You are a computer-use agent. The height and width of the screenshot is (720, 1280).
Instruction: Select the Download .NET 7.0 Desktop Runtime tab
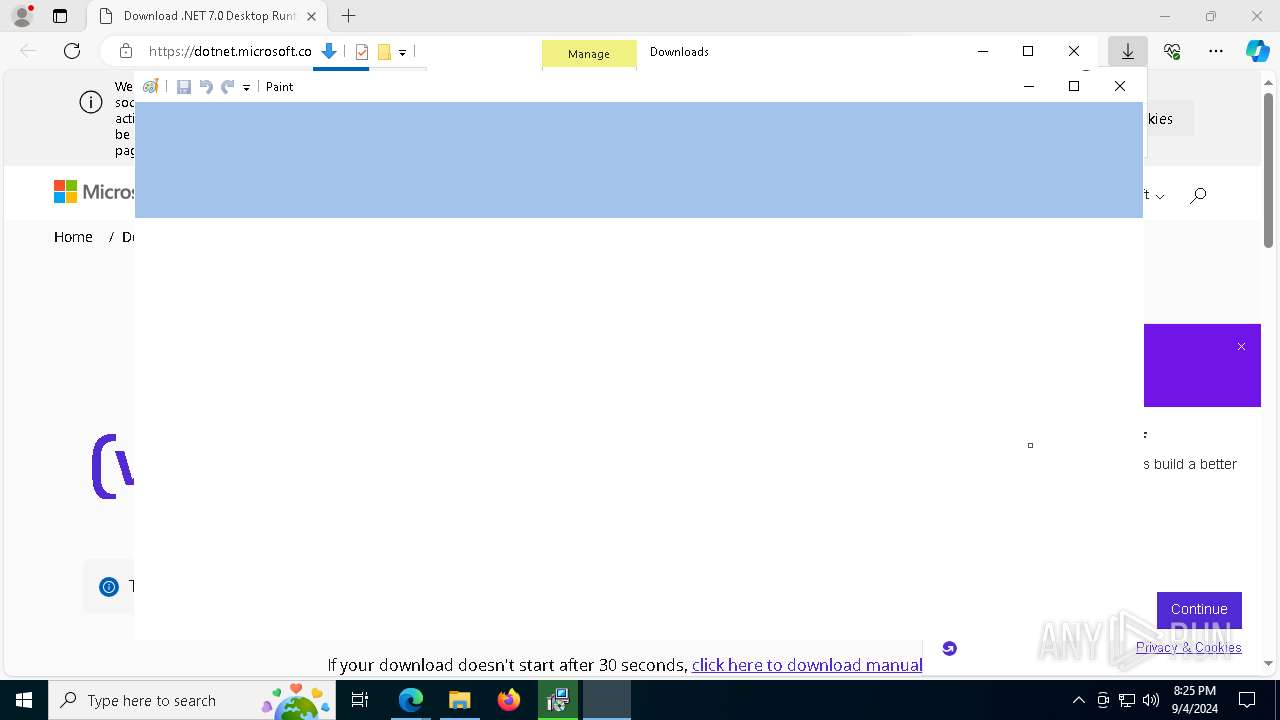pyautogui.click(x=207, y=16)
